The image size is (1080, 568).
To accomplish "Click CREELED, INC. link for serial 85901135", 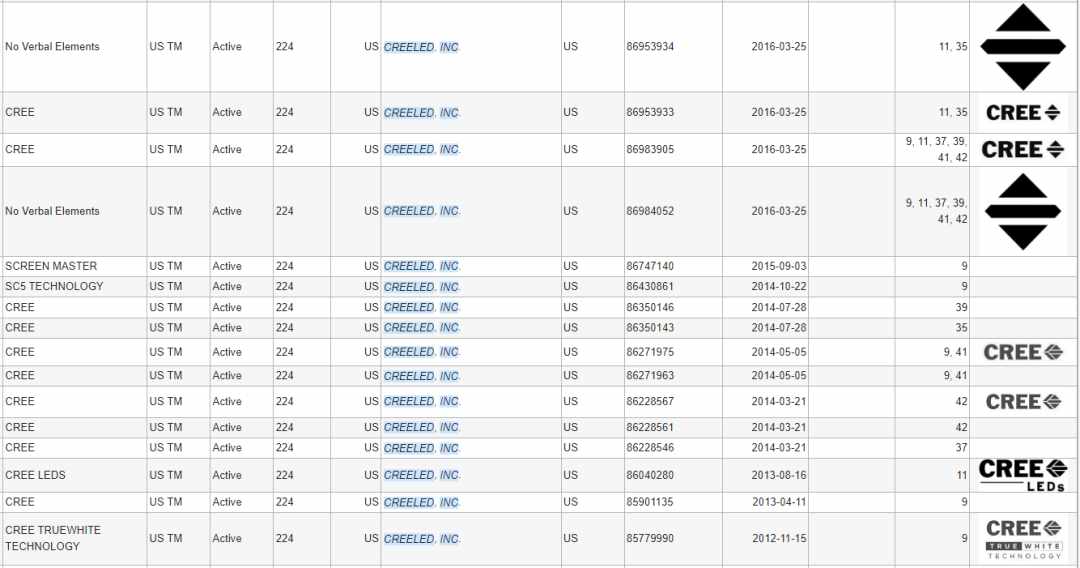I will pos(422,502).
